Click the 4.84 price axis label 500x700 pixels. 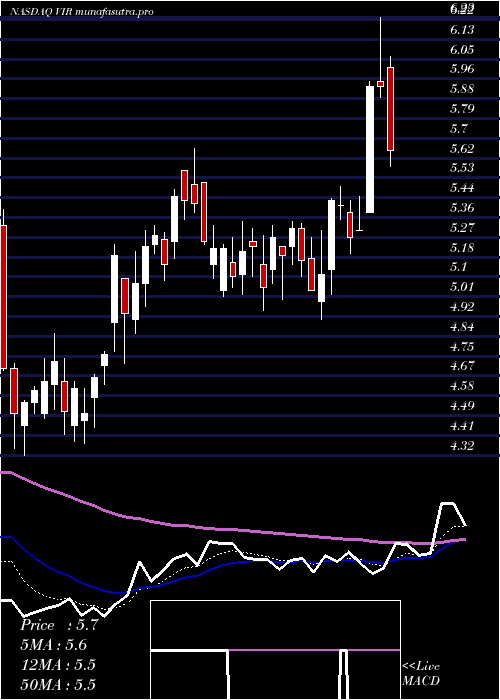(x=462, y=326)
